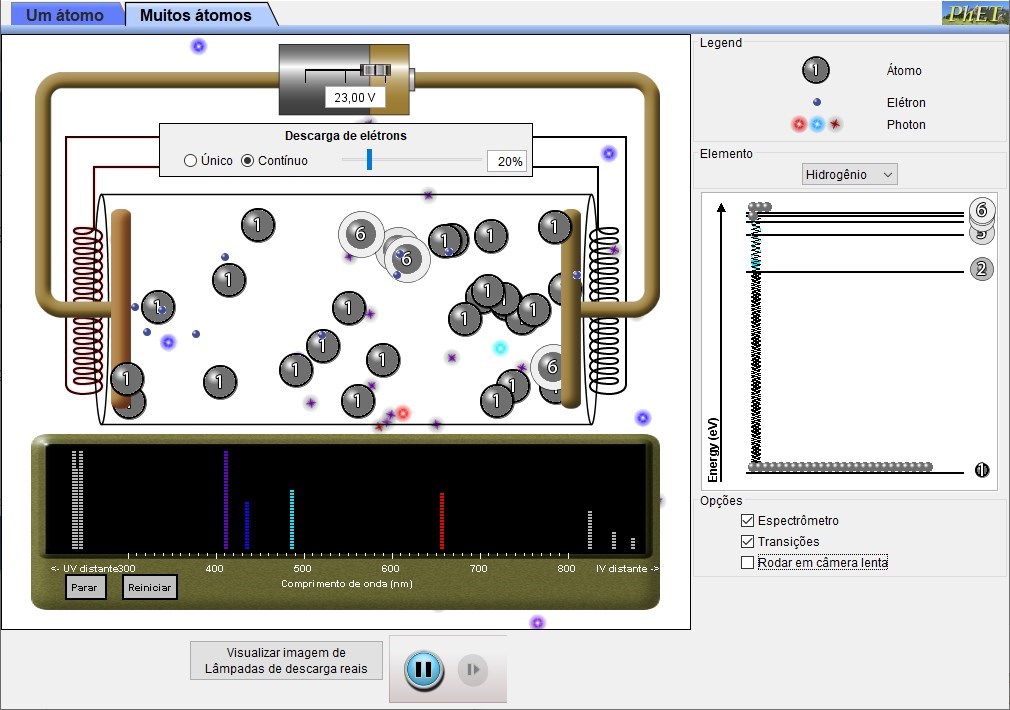Click the photon icons in the Legend
Screen dimensions: 1010x710
pyautogui.click(x=817, y=124)
